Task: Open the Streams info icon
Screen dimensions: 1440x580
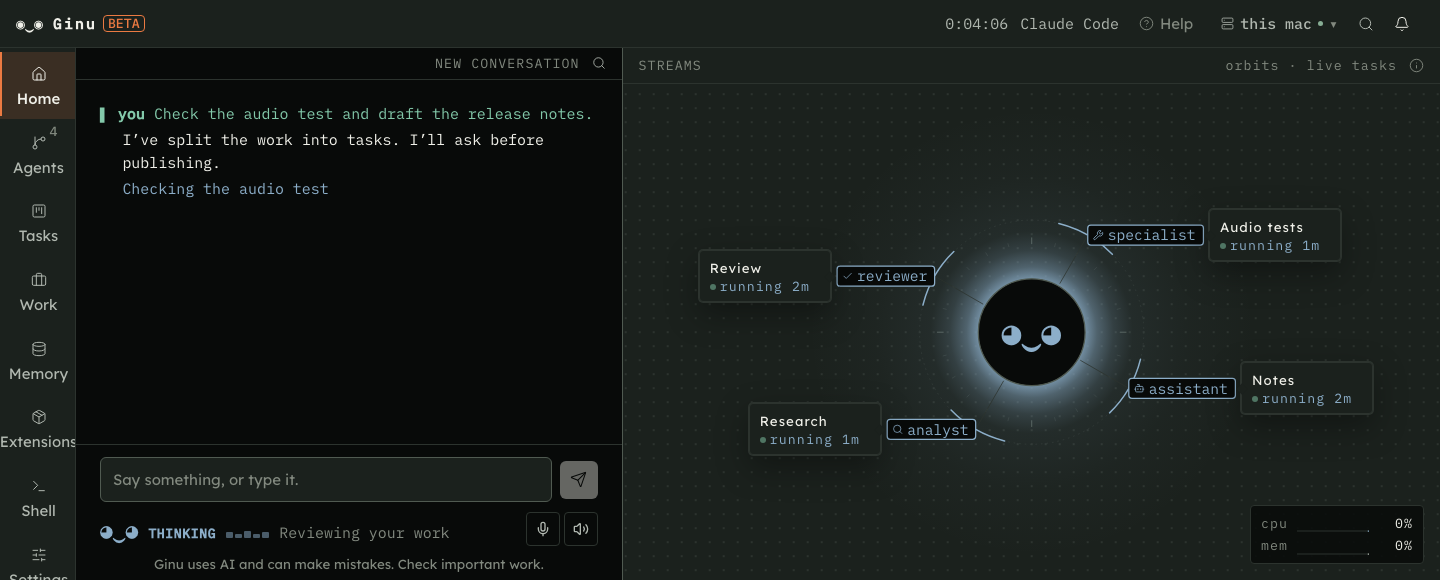Action: pyautogui.click(x=1416, y=66)
